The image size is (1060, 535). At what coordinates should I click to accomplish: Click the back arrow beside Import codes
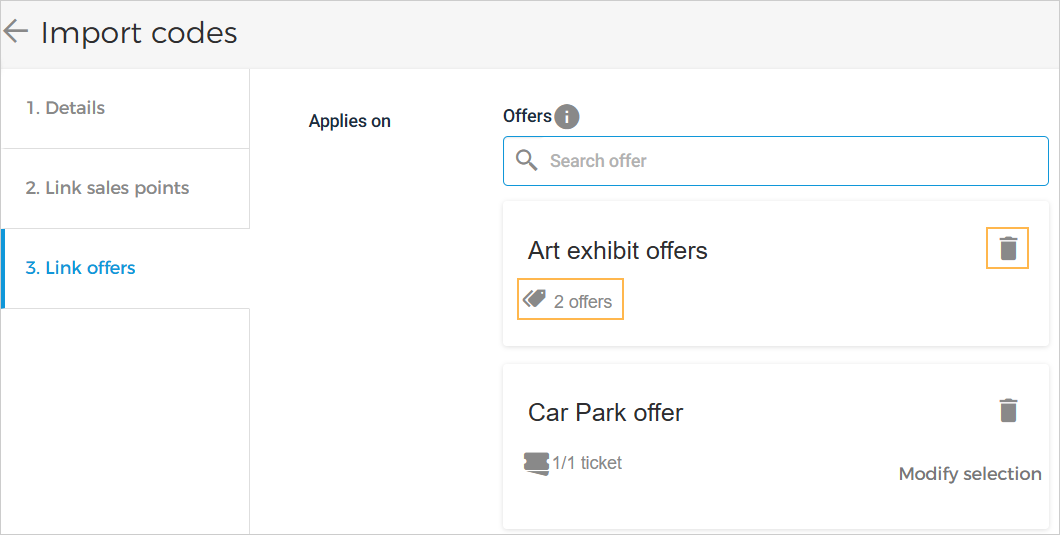point(16,32)
